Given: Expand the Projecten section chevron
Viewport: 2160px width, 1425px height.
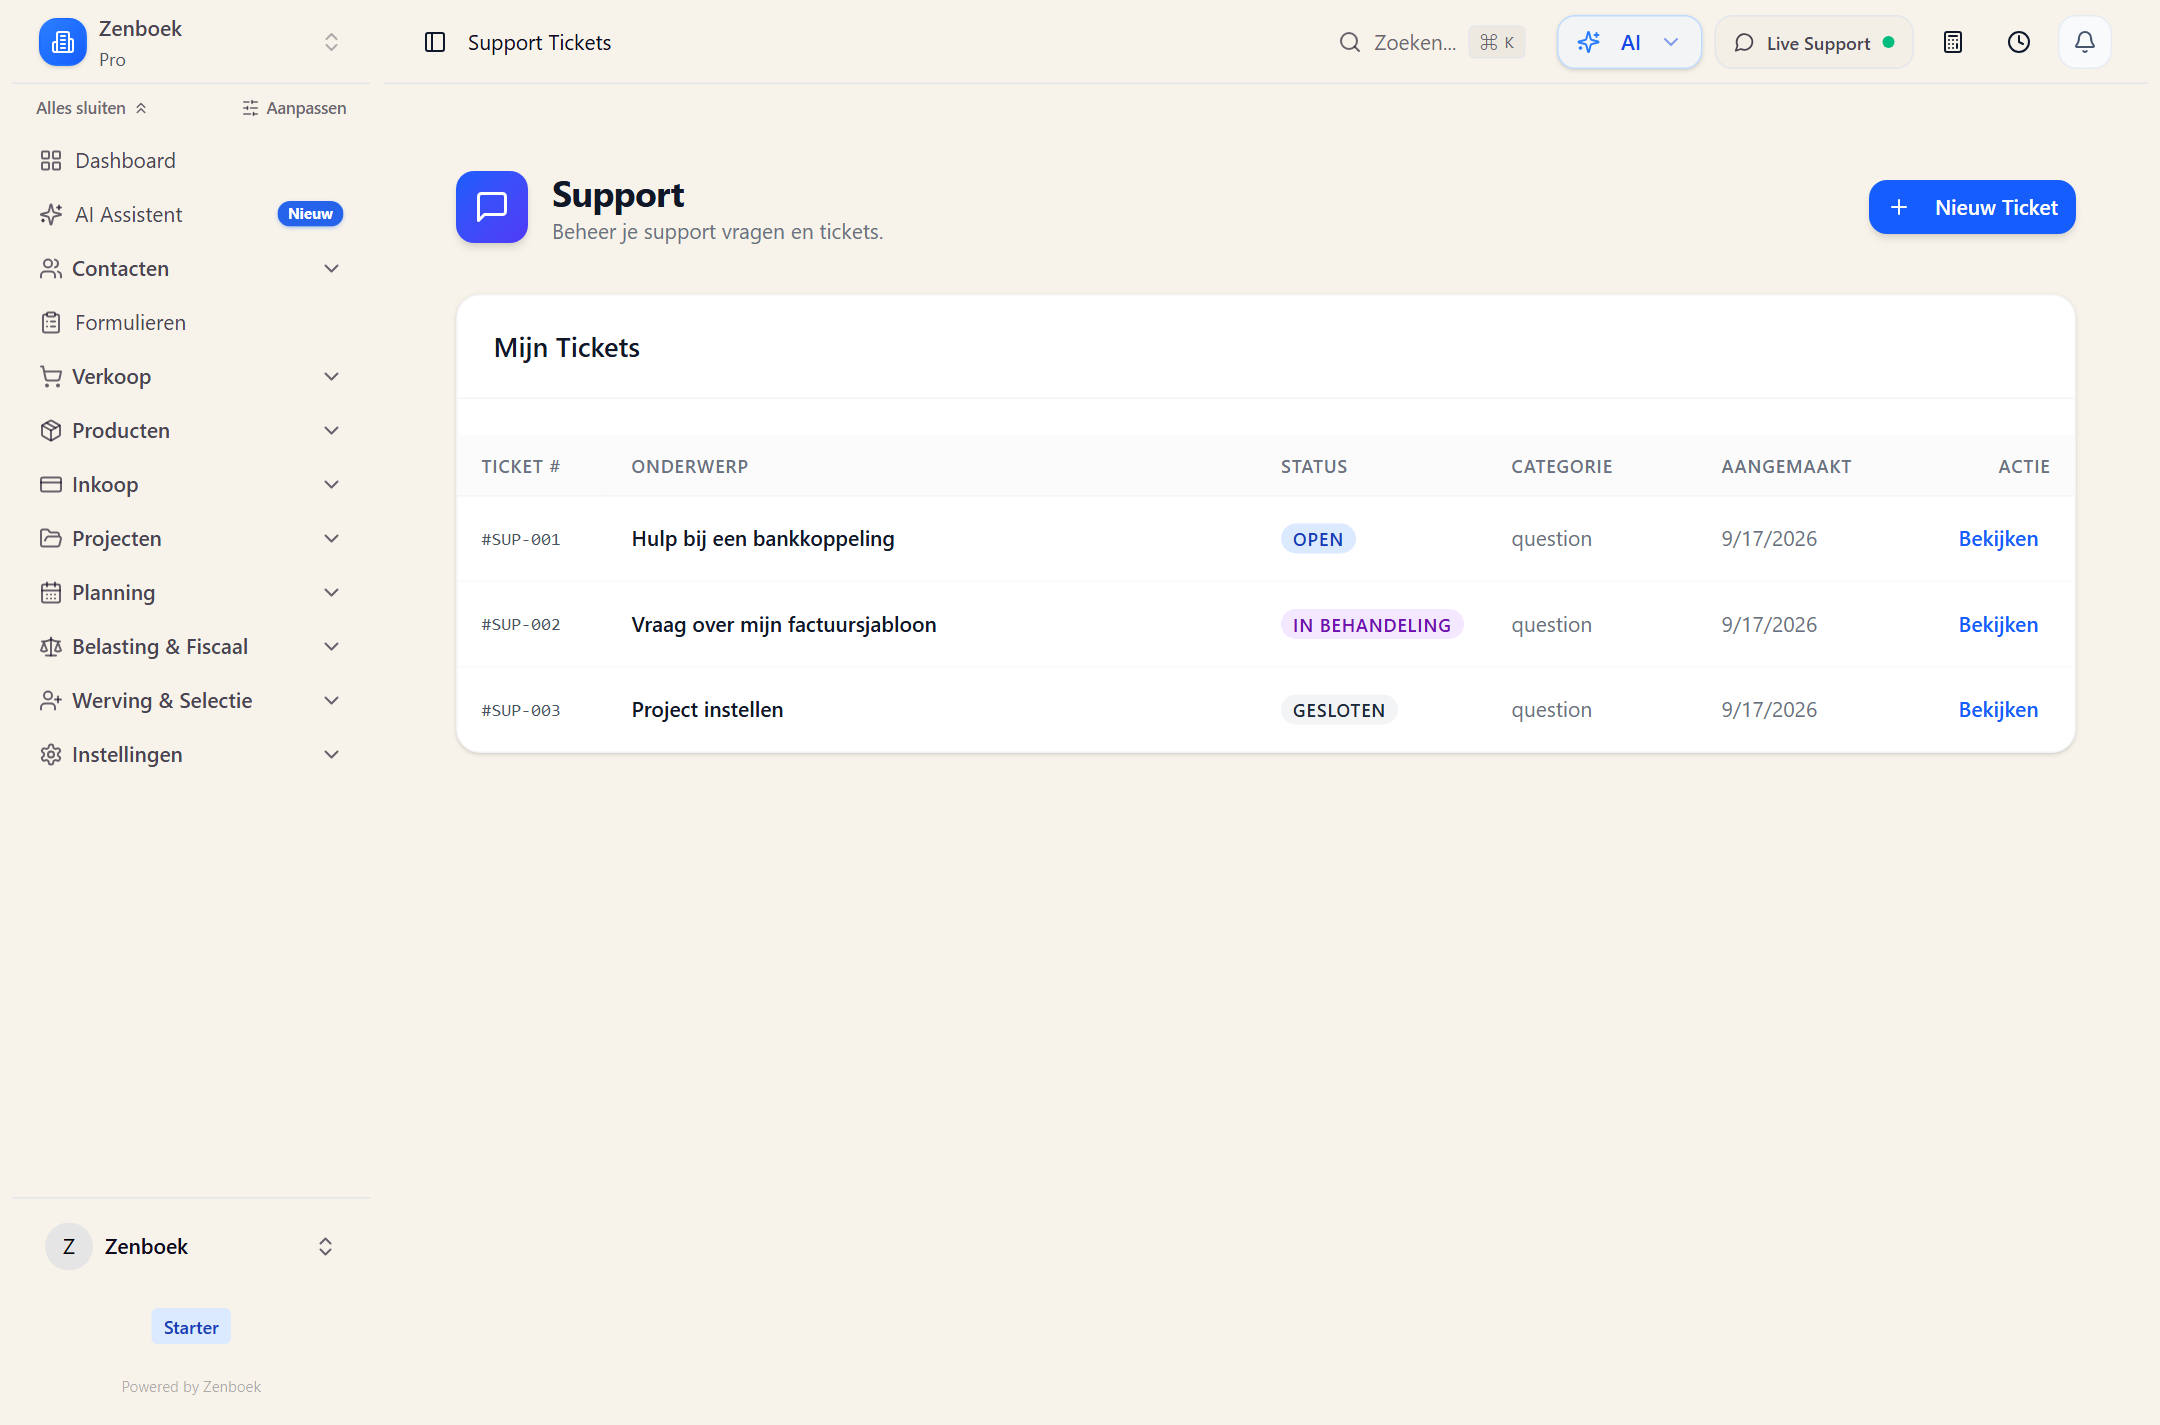Looking at the screenshot, I should (332, 539).
